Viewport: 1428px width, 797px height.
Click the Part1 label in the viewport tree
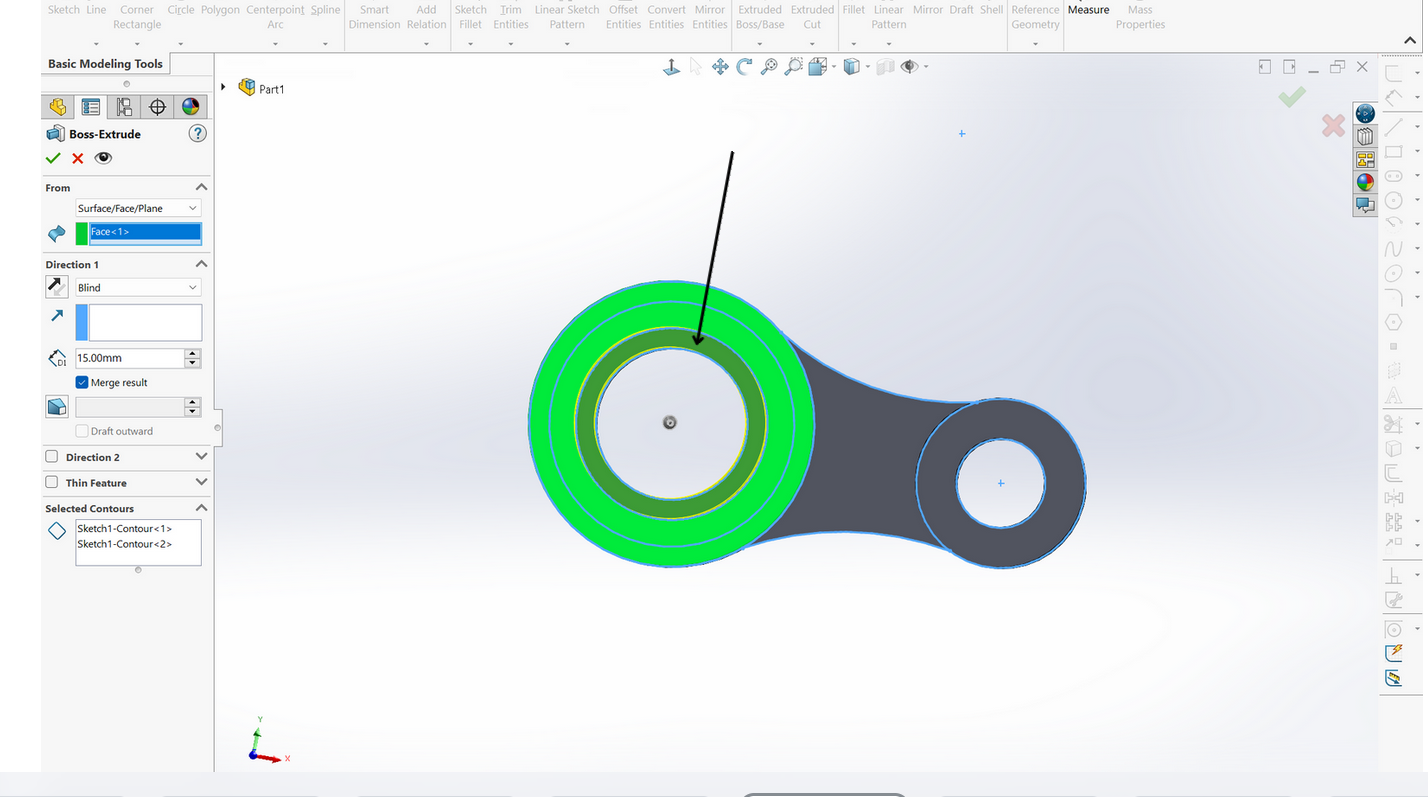[x=272, y=89]
